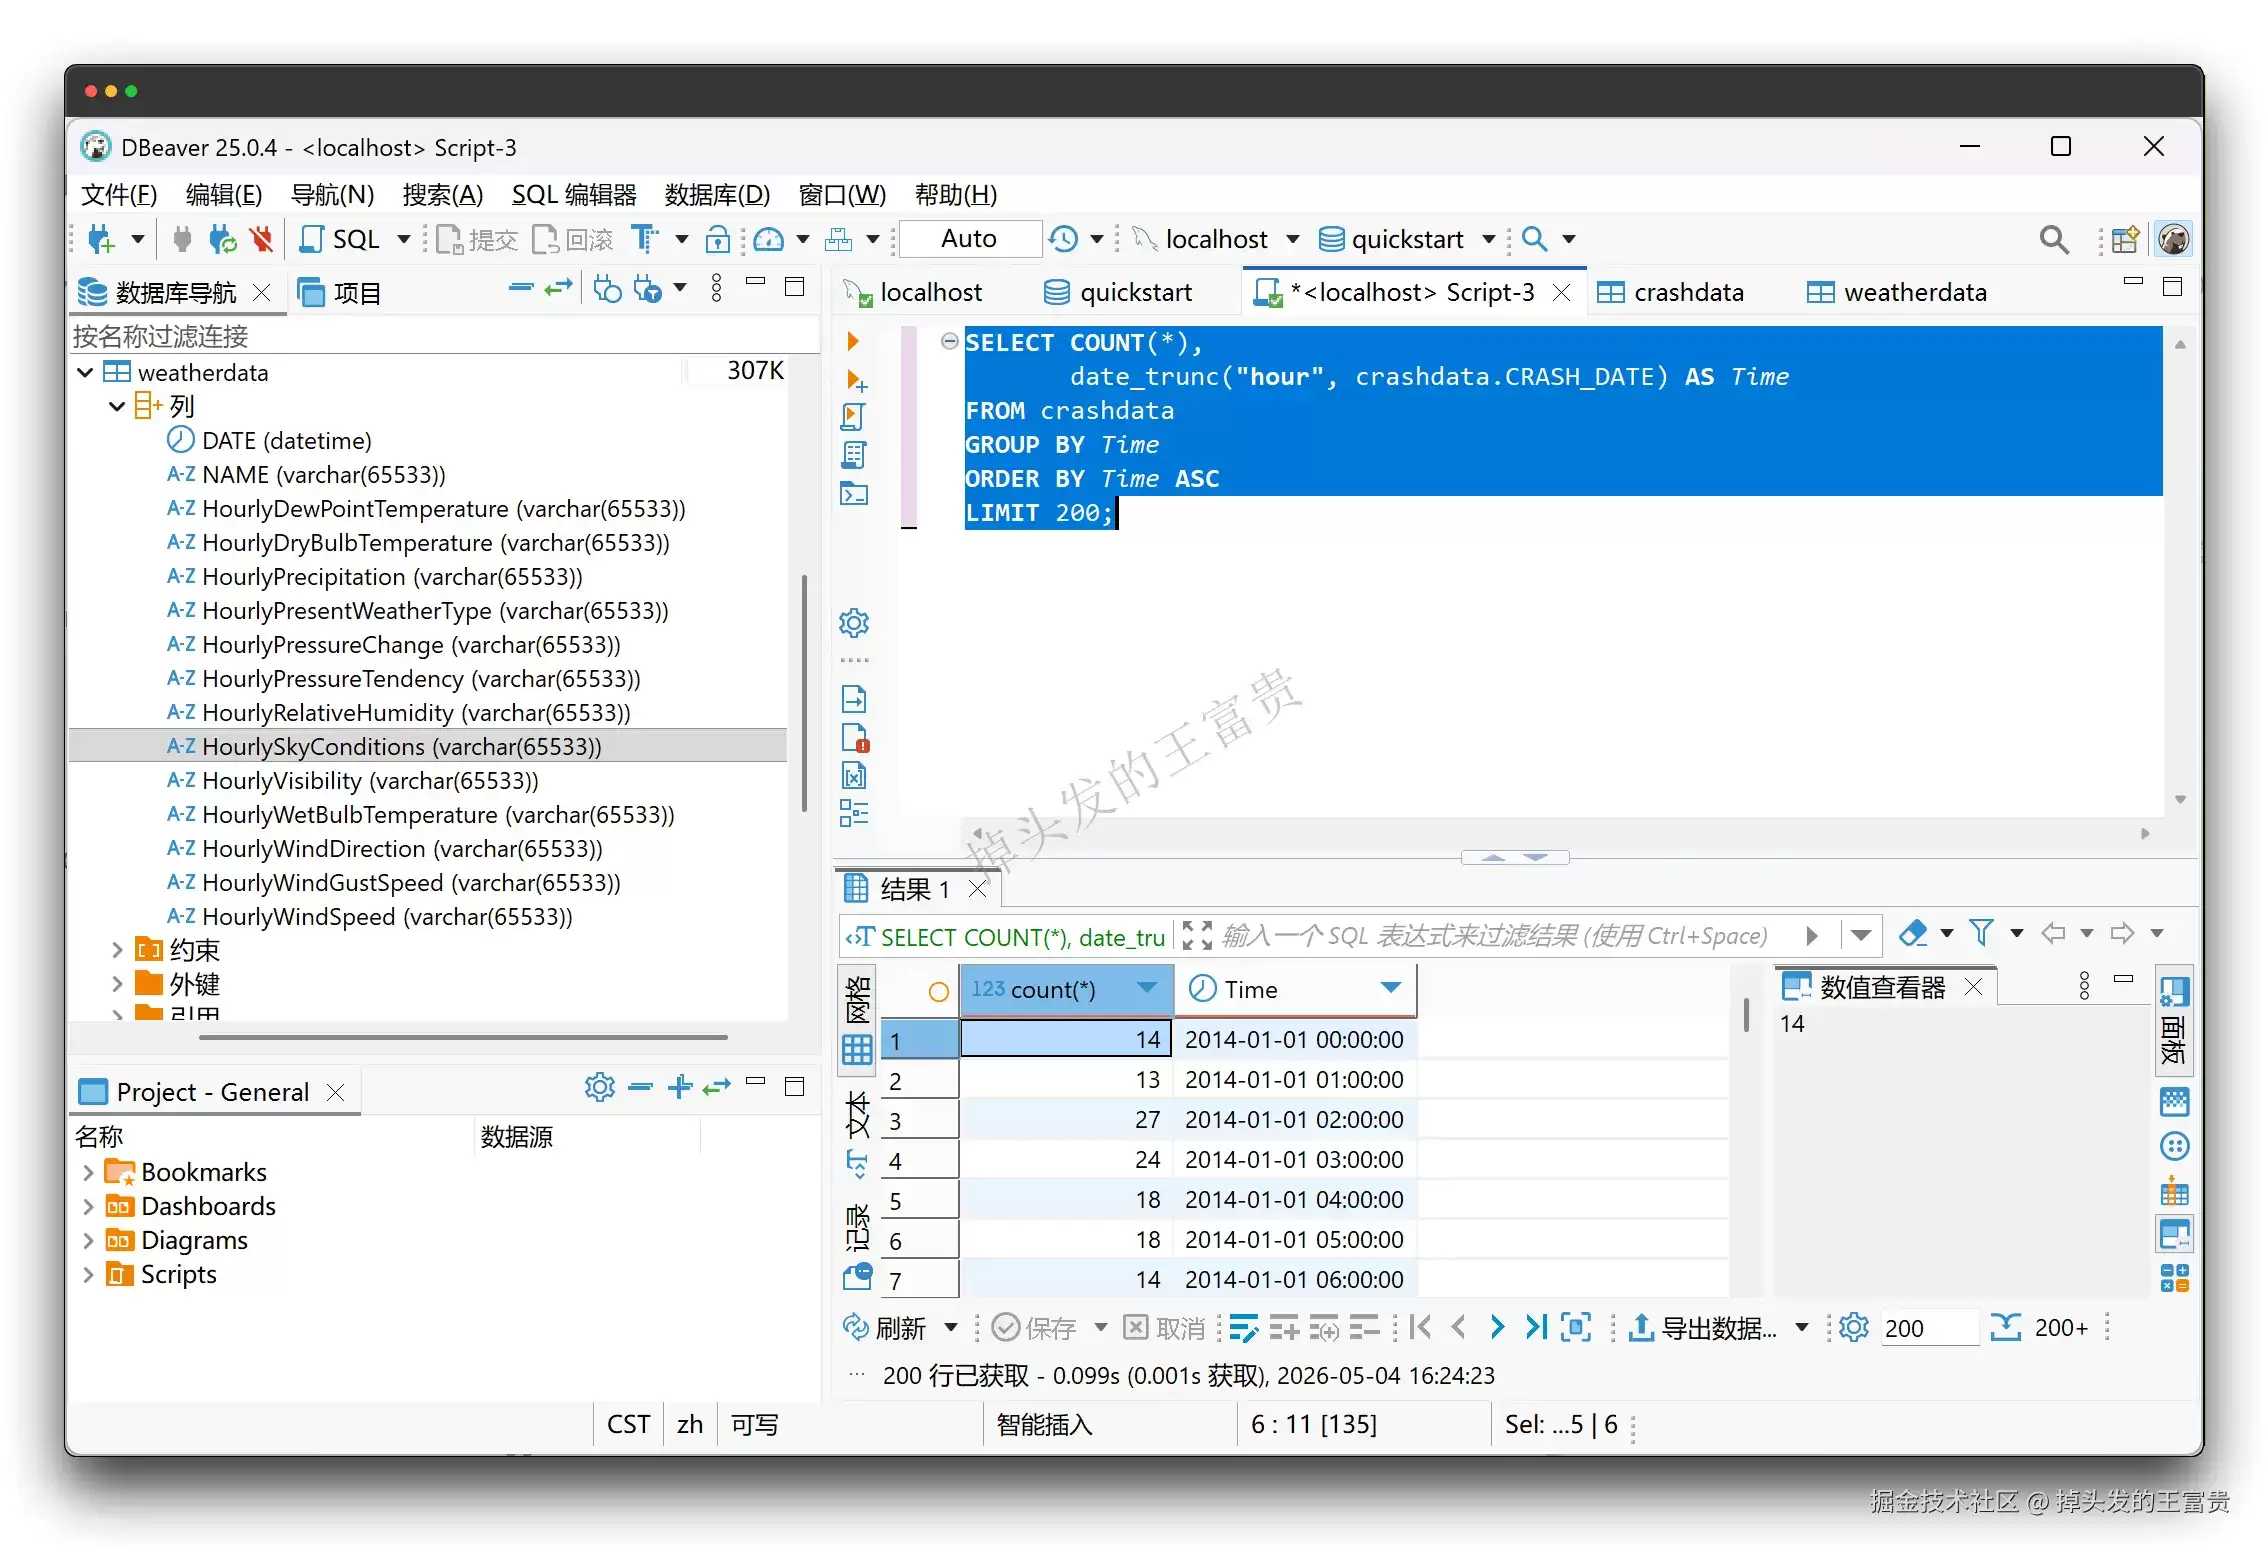The width and height of the screenshot is (2268, 1553).
Task: Click the new connection plug icon
Action: click(102, 239)
